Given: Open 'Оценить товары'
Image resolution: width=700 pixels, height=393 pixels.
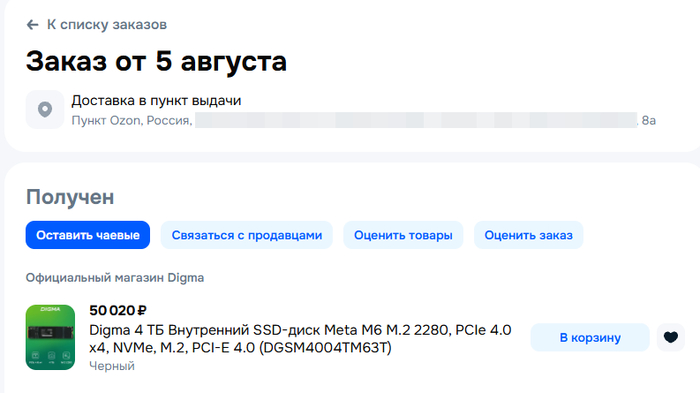Looking at the screenshot, I should (403, 235).
